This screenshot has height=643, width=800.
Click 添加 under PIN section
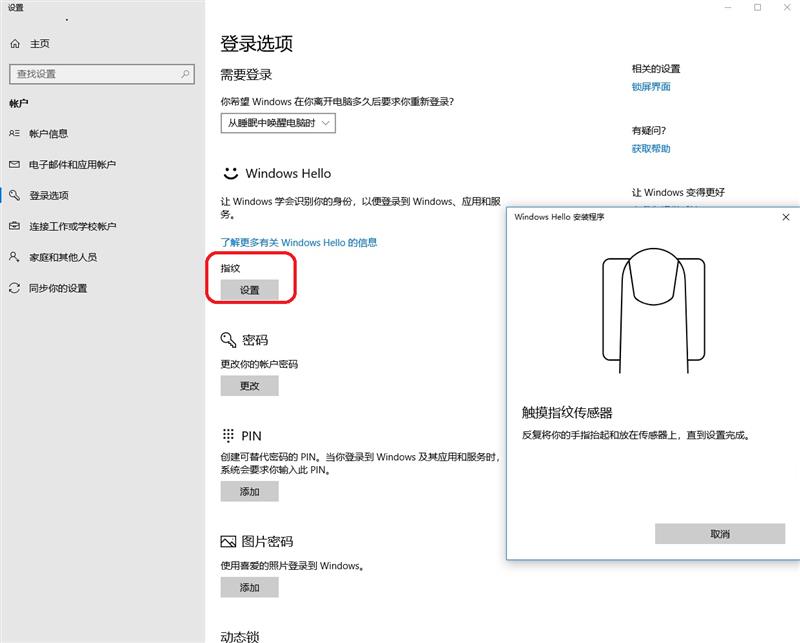point(249,491)
